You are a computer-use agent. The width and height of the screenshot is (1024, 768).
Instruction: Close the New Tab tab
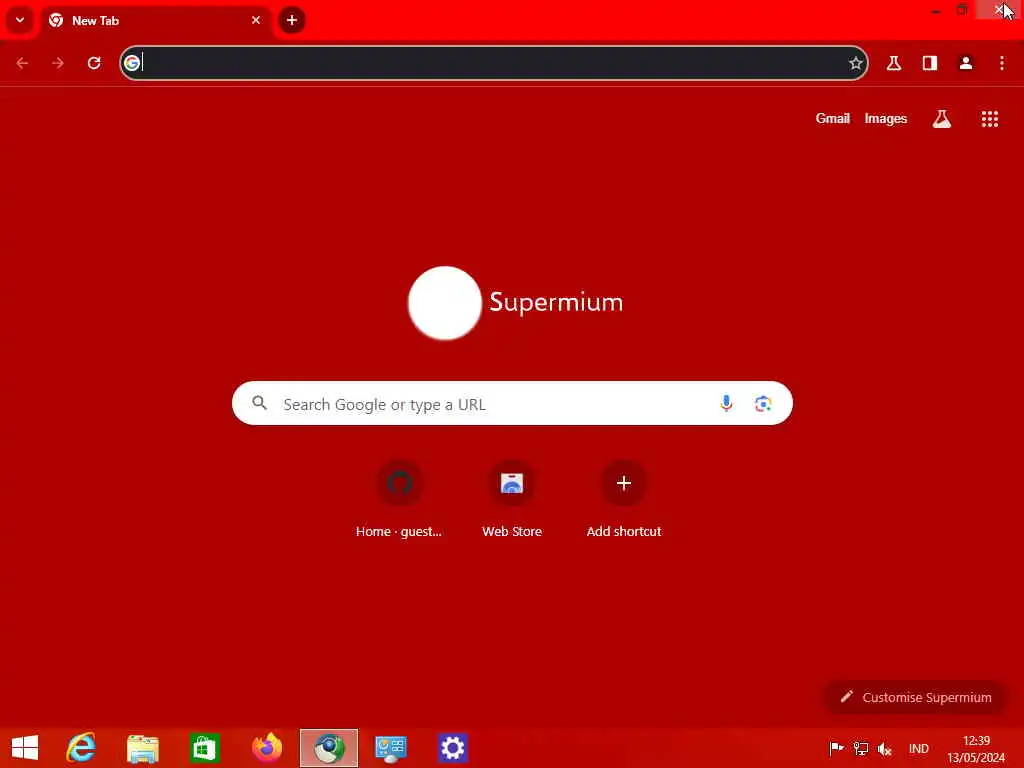pos(256,20)
